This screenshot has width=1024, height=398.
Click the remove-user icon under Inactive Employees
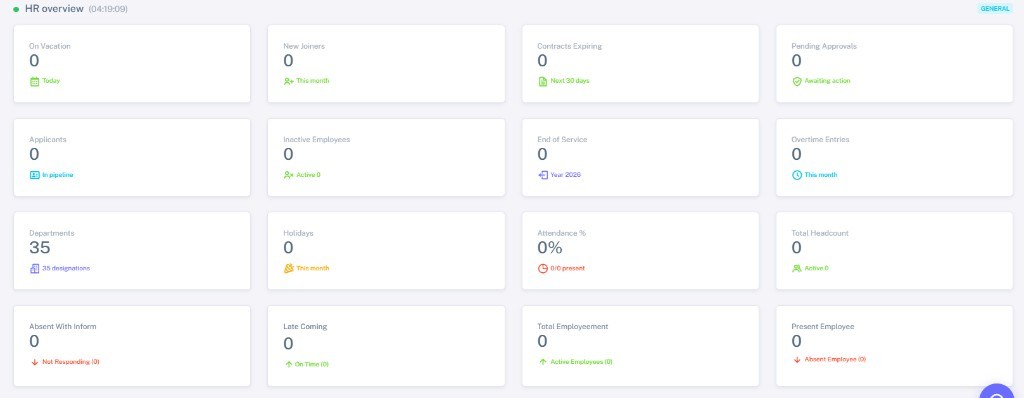(289, 175)
